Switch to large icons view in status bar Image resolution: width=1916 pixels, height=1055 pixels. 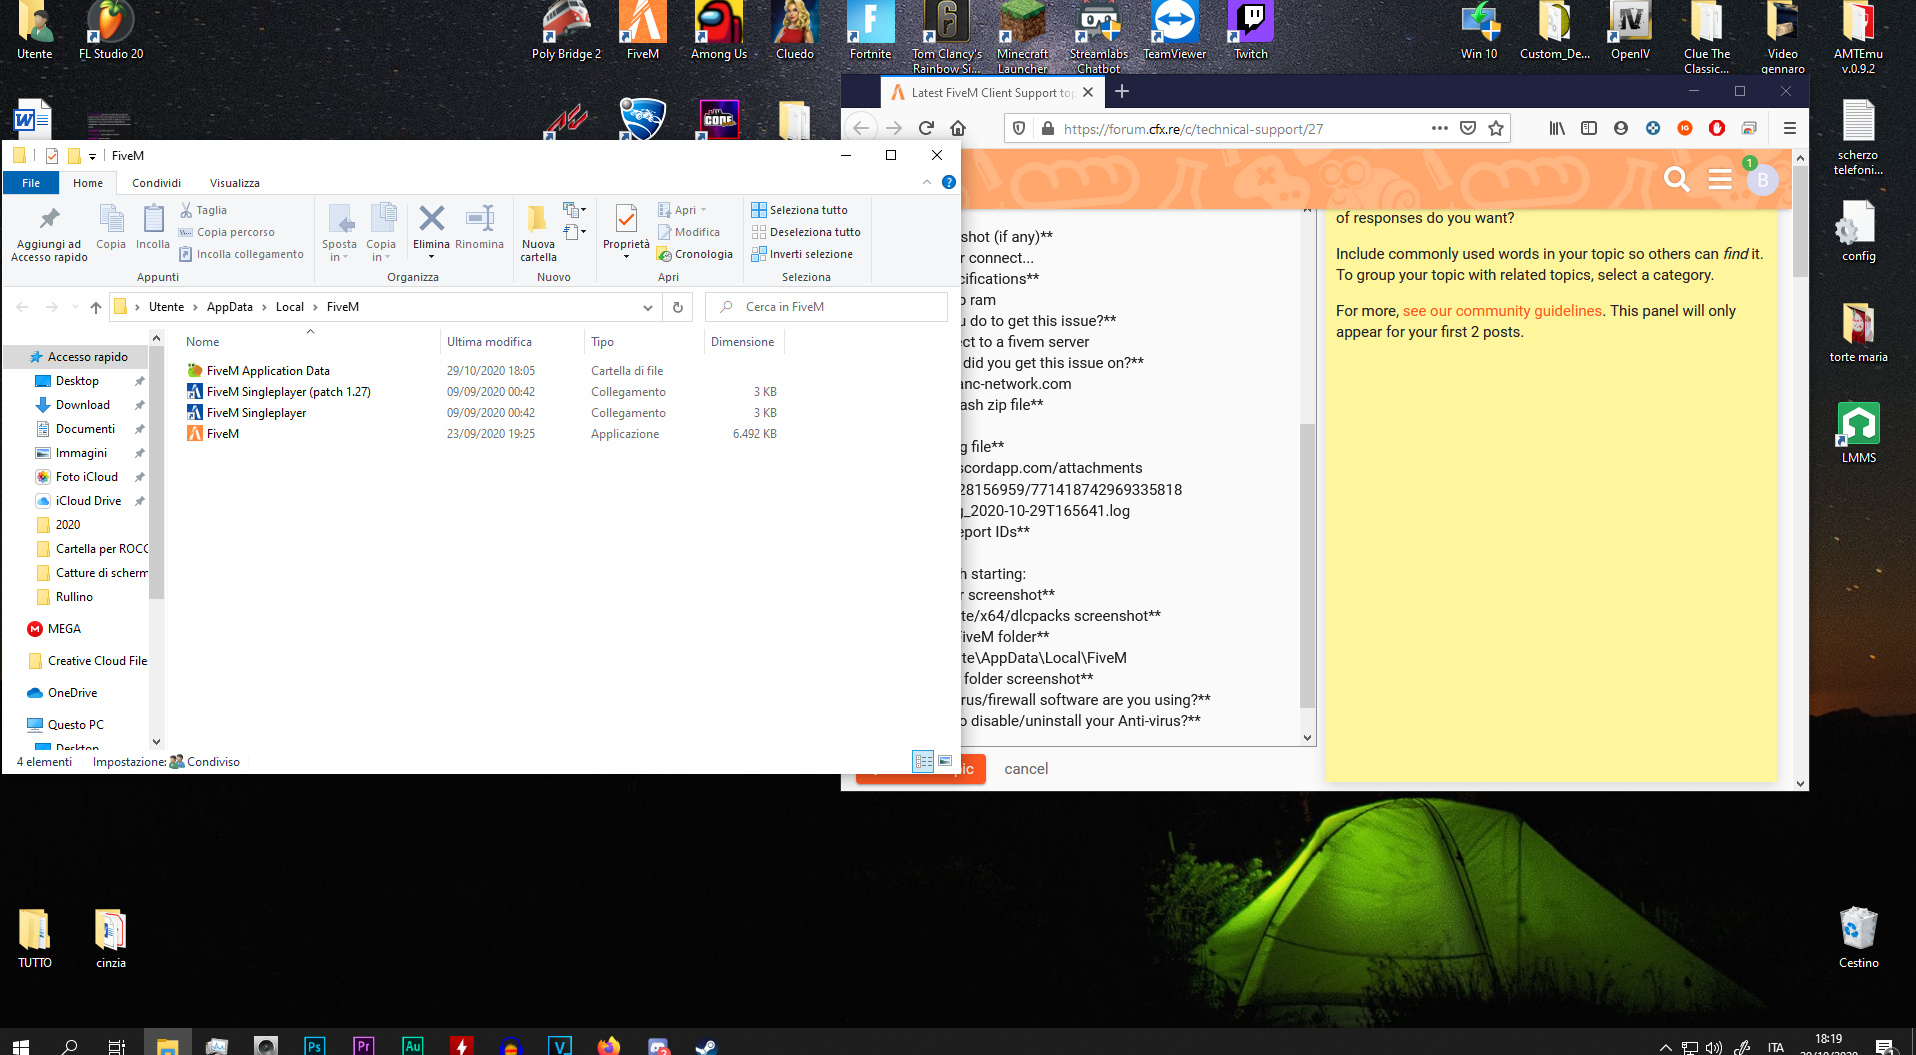click(x=945, y=762)
